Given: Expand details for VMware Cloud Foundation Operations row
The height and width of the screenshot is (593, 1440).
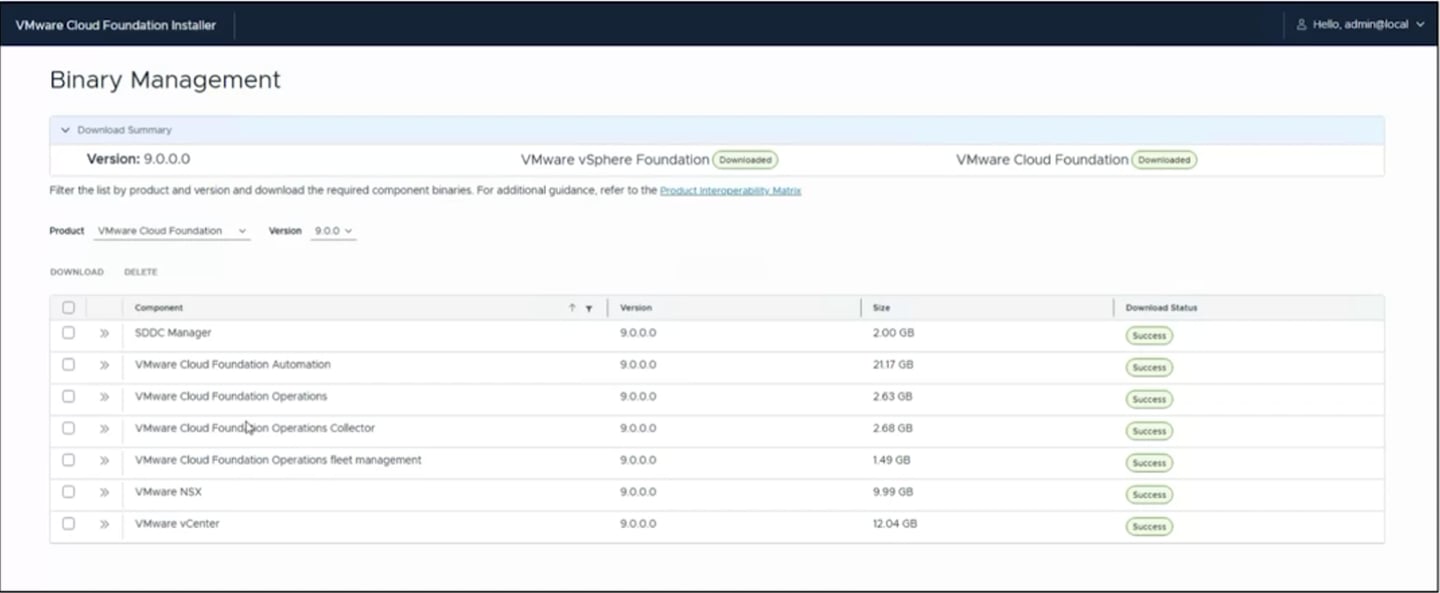Looking at the screenshot, I should (x=104, y=397).
